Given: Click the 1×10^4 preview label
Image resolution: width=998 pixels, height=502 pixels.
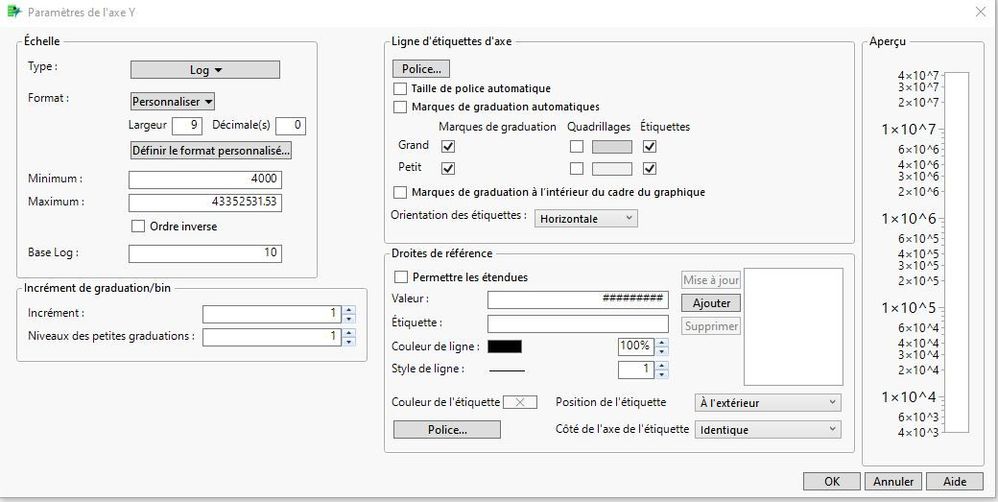Looking at the screenshot, I should (908, 398).
